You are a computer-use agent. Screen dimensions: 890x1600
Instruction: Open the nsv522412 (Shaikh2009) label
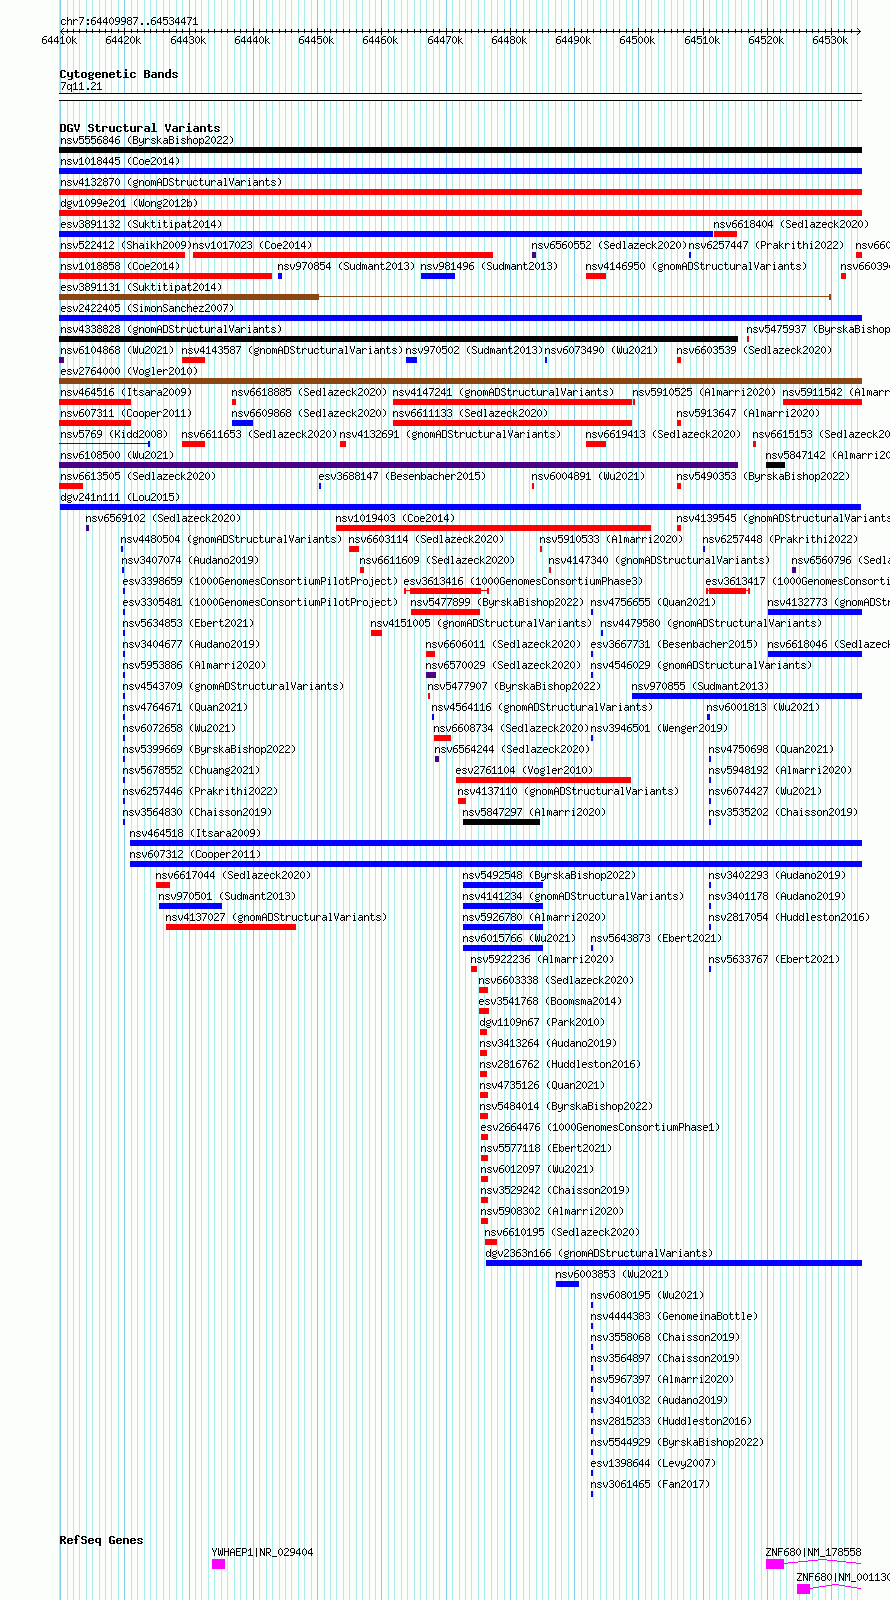124,245
